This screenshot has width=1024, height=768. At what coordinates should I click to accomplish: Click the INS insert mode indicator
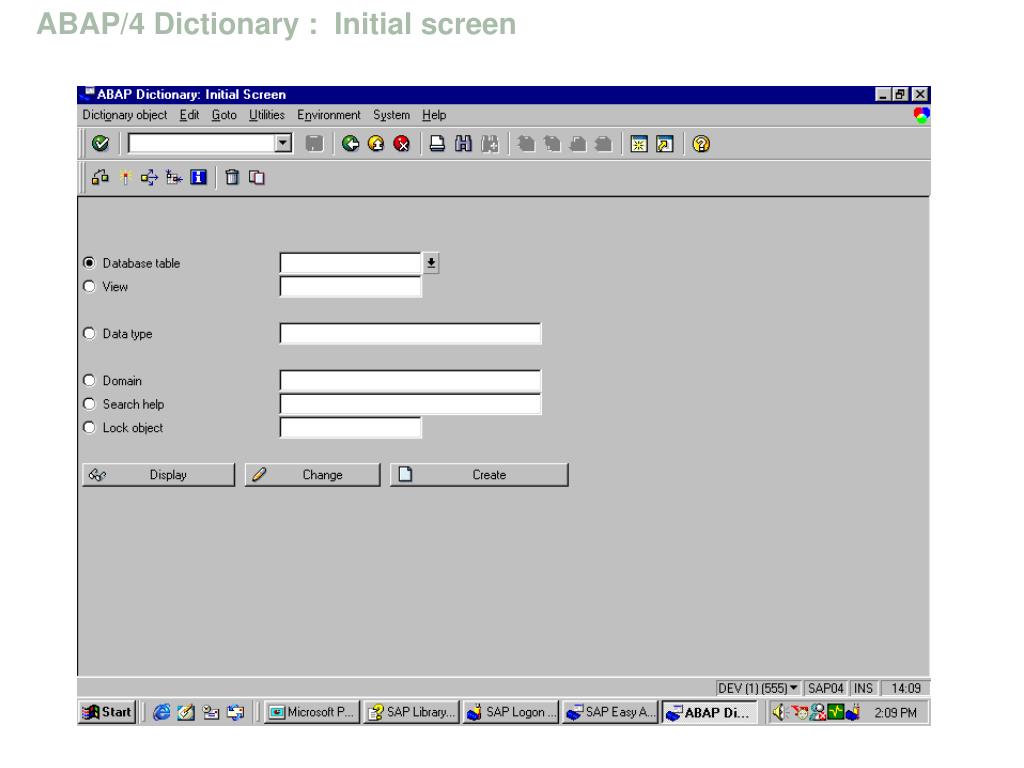[863, 688]
